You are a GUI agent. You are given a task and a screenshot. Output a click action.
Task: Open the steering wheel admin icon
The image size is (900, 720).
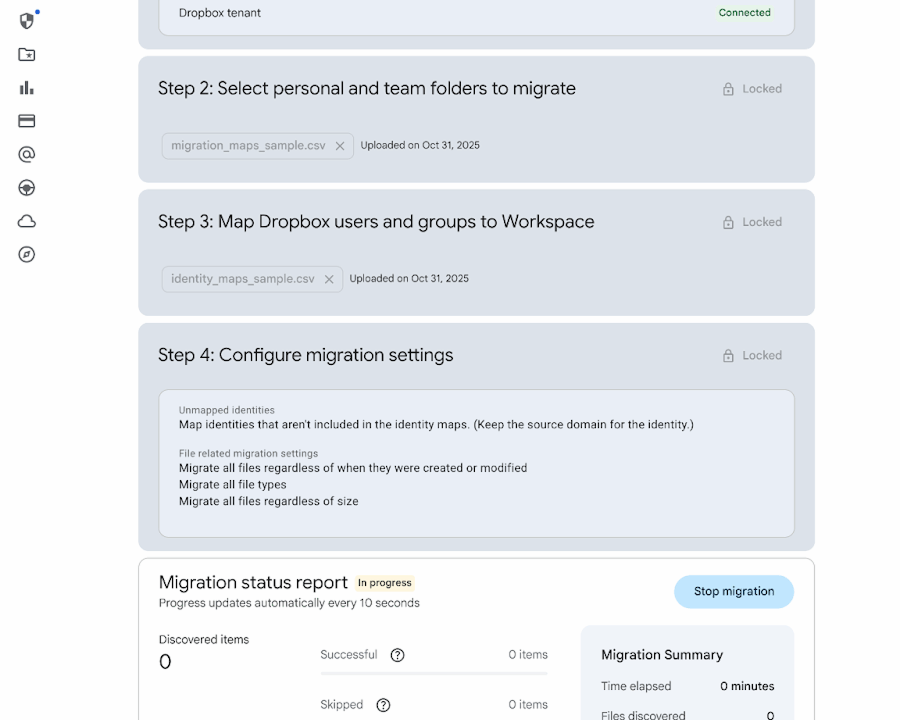click(26, 187)
